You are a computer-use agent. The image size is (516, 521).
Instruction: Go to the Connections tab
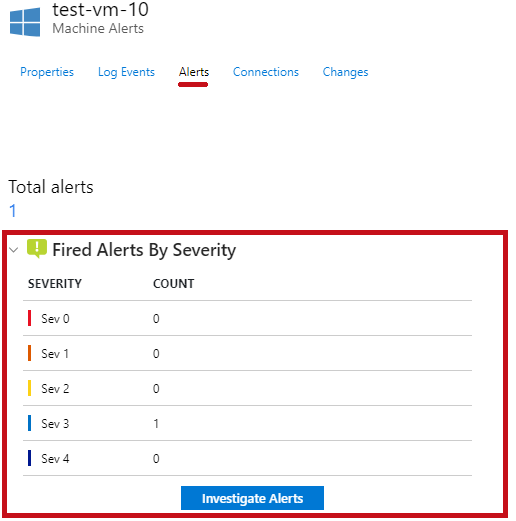tap(266, 72)
